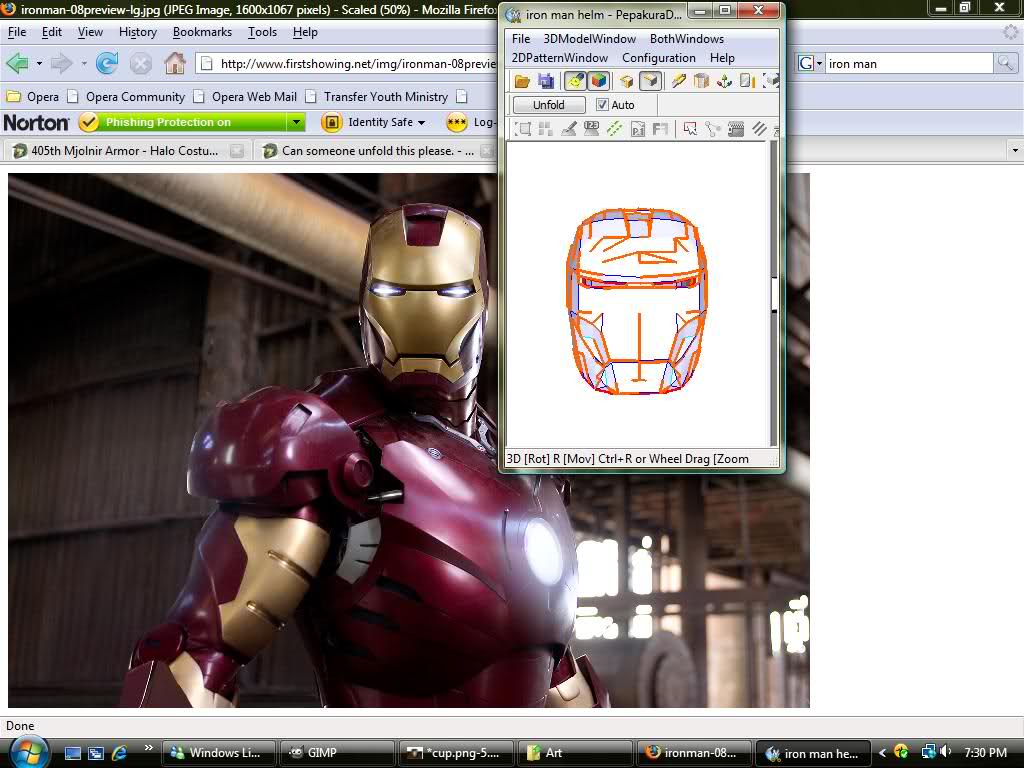This screenshot has height=768, width=1024.
Task: Open the Opera Web Mail bookmark
Action: [246, 97]
